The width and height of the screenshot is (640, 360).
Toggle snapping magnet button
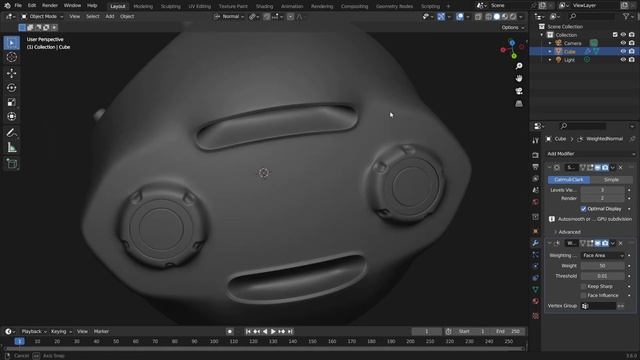tap(267, 17)
